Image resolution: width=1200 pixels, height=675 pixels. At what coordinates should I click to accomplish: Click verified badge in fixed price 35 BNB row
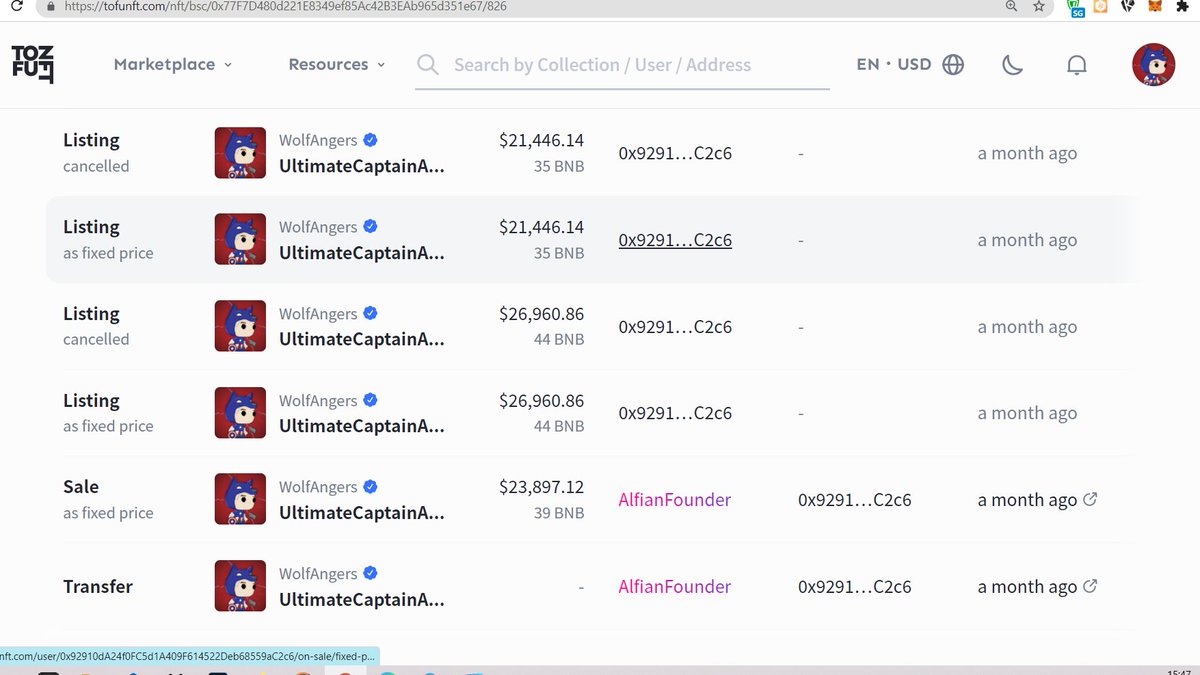click(x=370, y=226)
